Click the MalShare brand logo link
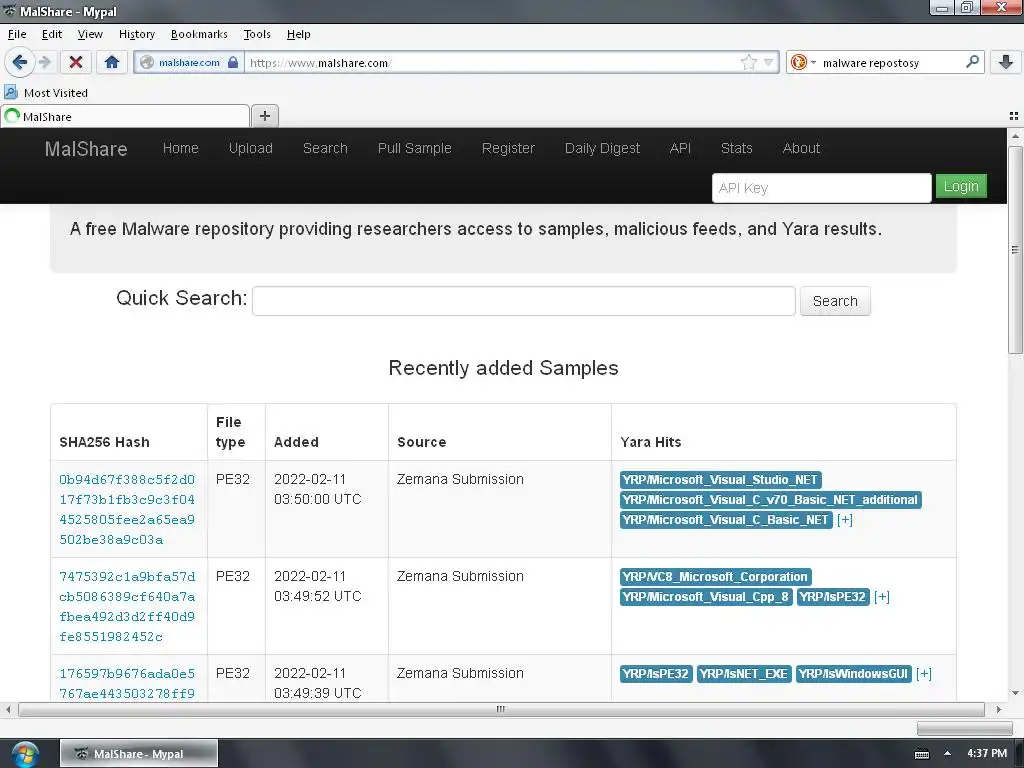This screenshot has height=768, width=1024. coord(86,148)
